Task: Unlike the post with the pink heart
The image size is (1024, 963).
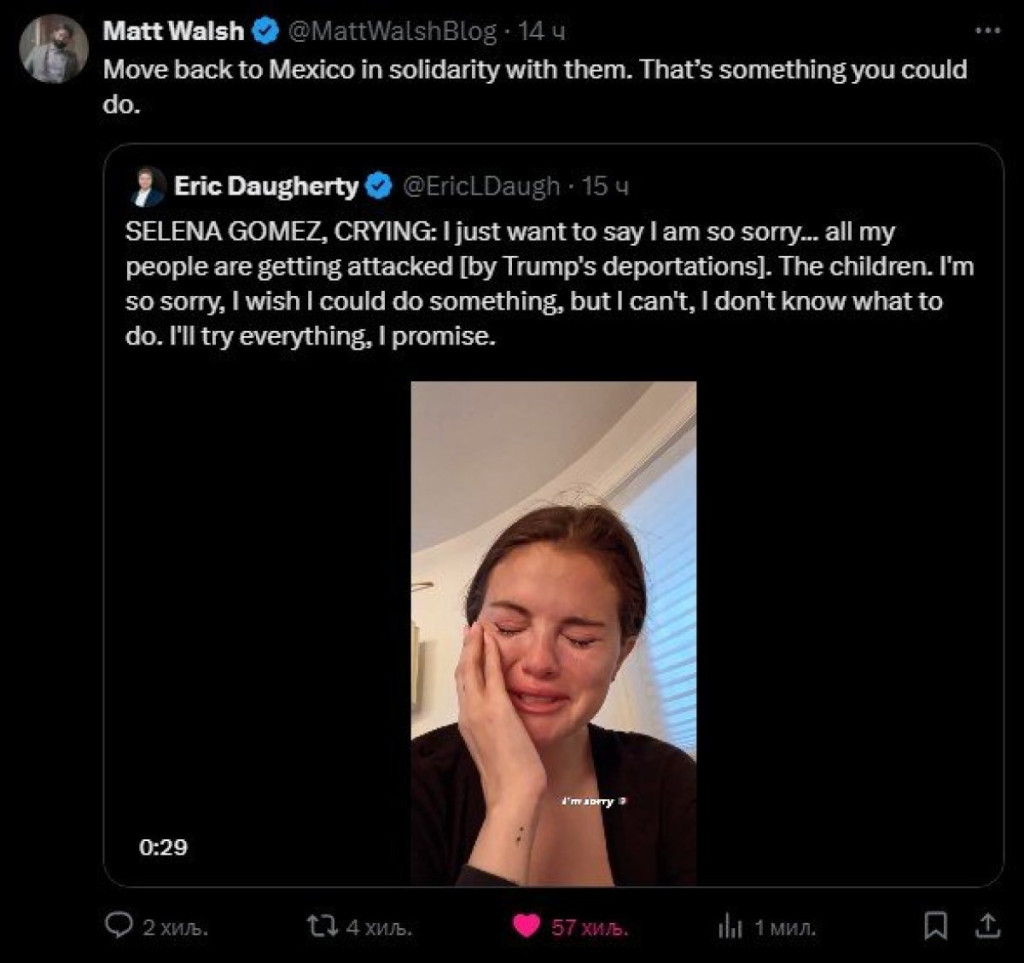Action: click(x=527, y=926)
